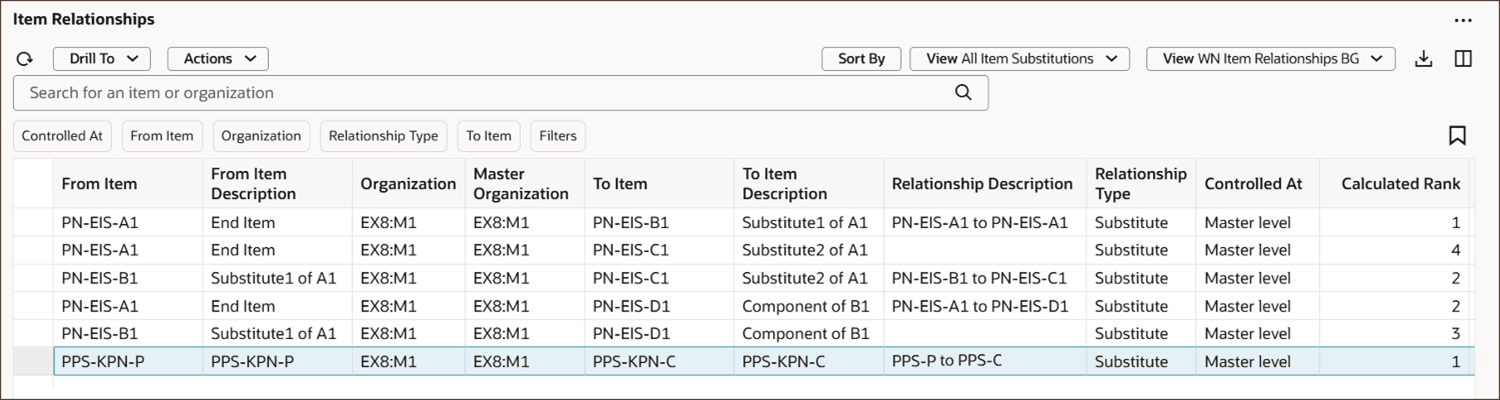This screenshot has height=400, width=1500.
Task: Open the column layout icon
Action: point(1463,59)
